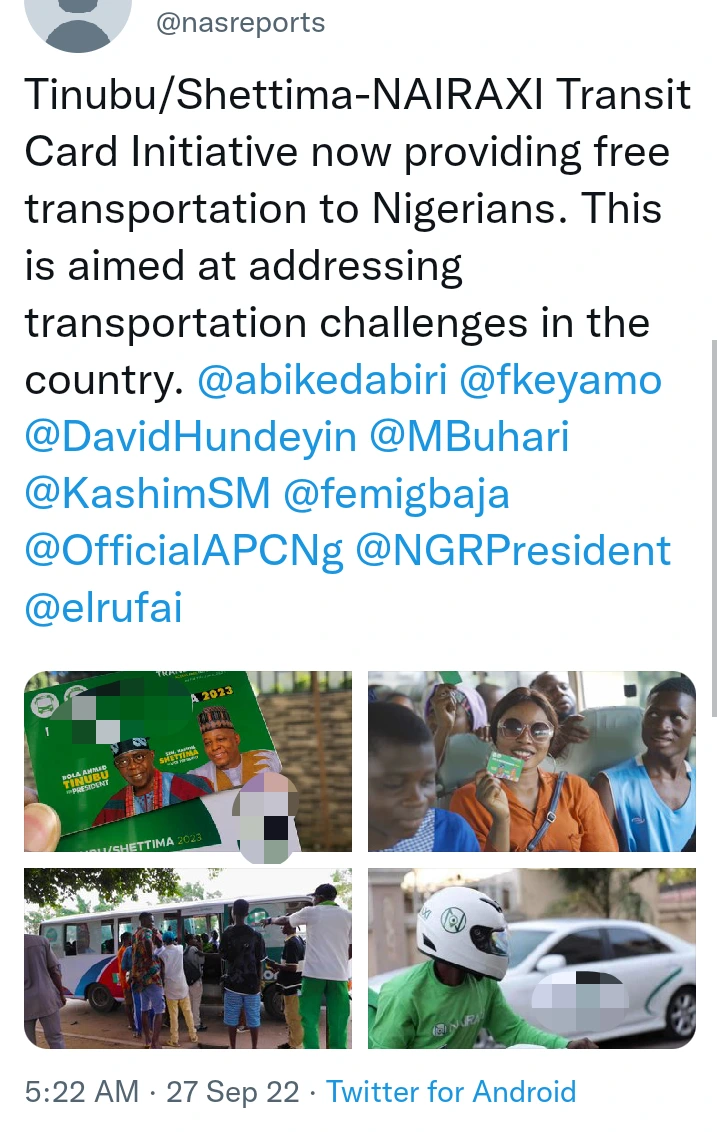
Task: Select the tweet body text about NAIRAXI Transit Card
Action: (x=357, y=237)
